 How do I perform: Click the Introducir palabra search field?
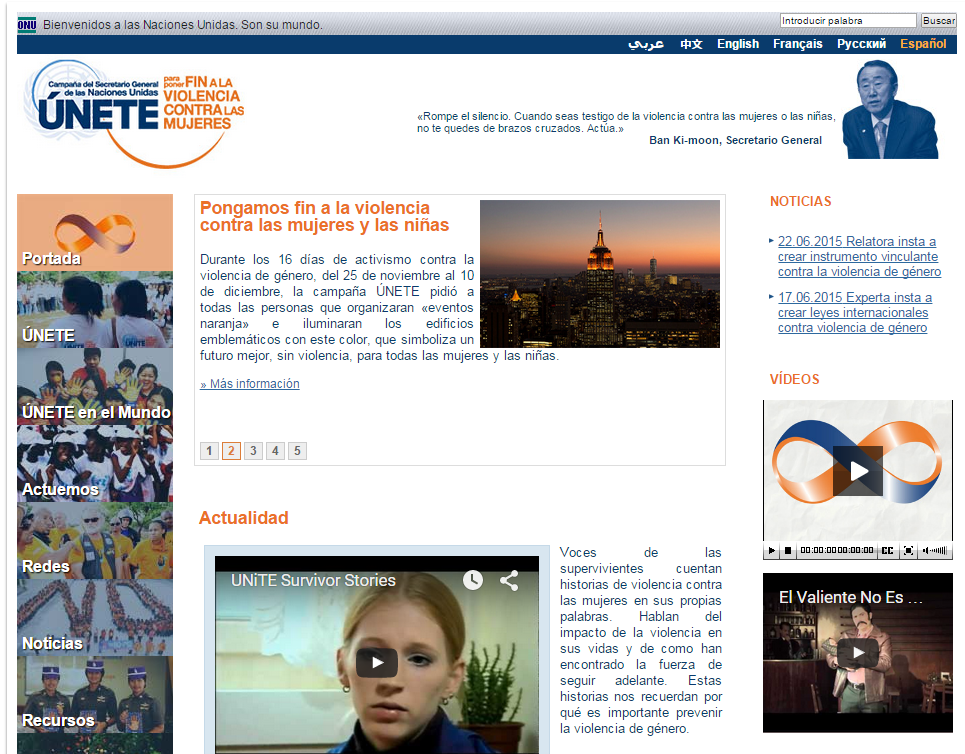848,20
